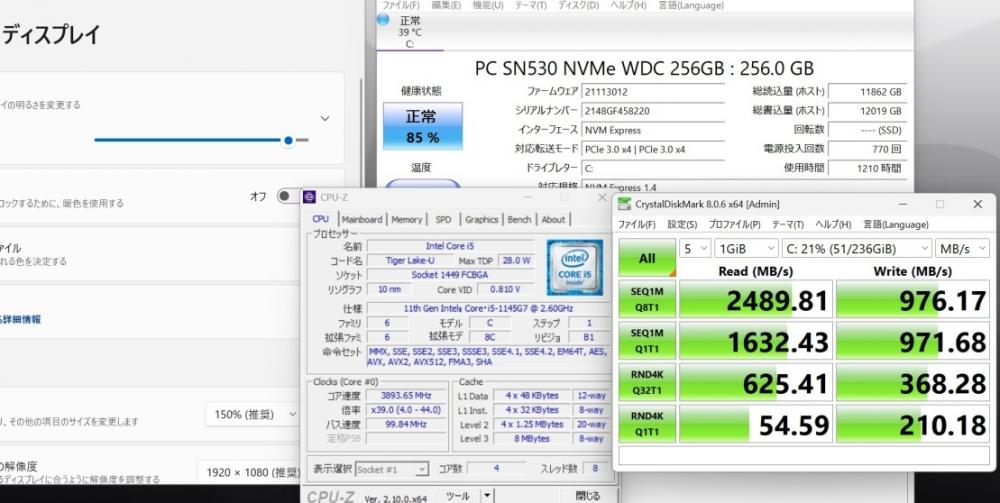Click the blue health status circle in CrystalDiskInfo

point(383,19)
